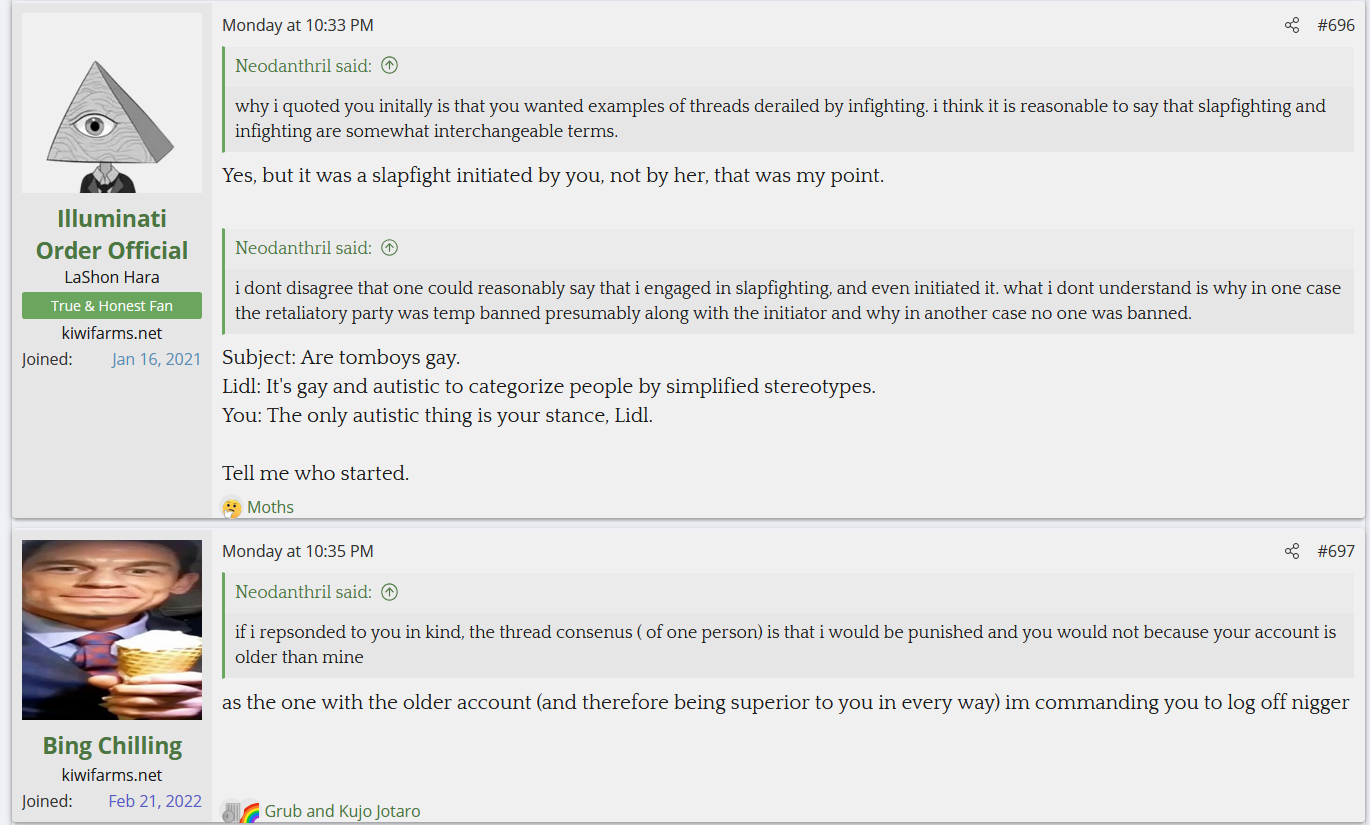The image size is (1370, 825).
Task: Open the Illuminati pyramid avatar
Action: (112, 103)
